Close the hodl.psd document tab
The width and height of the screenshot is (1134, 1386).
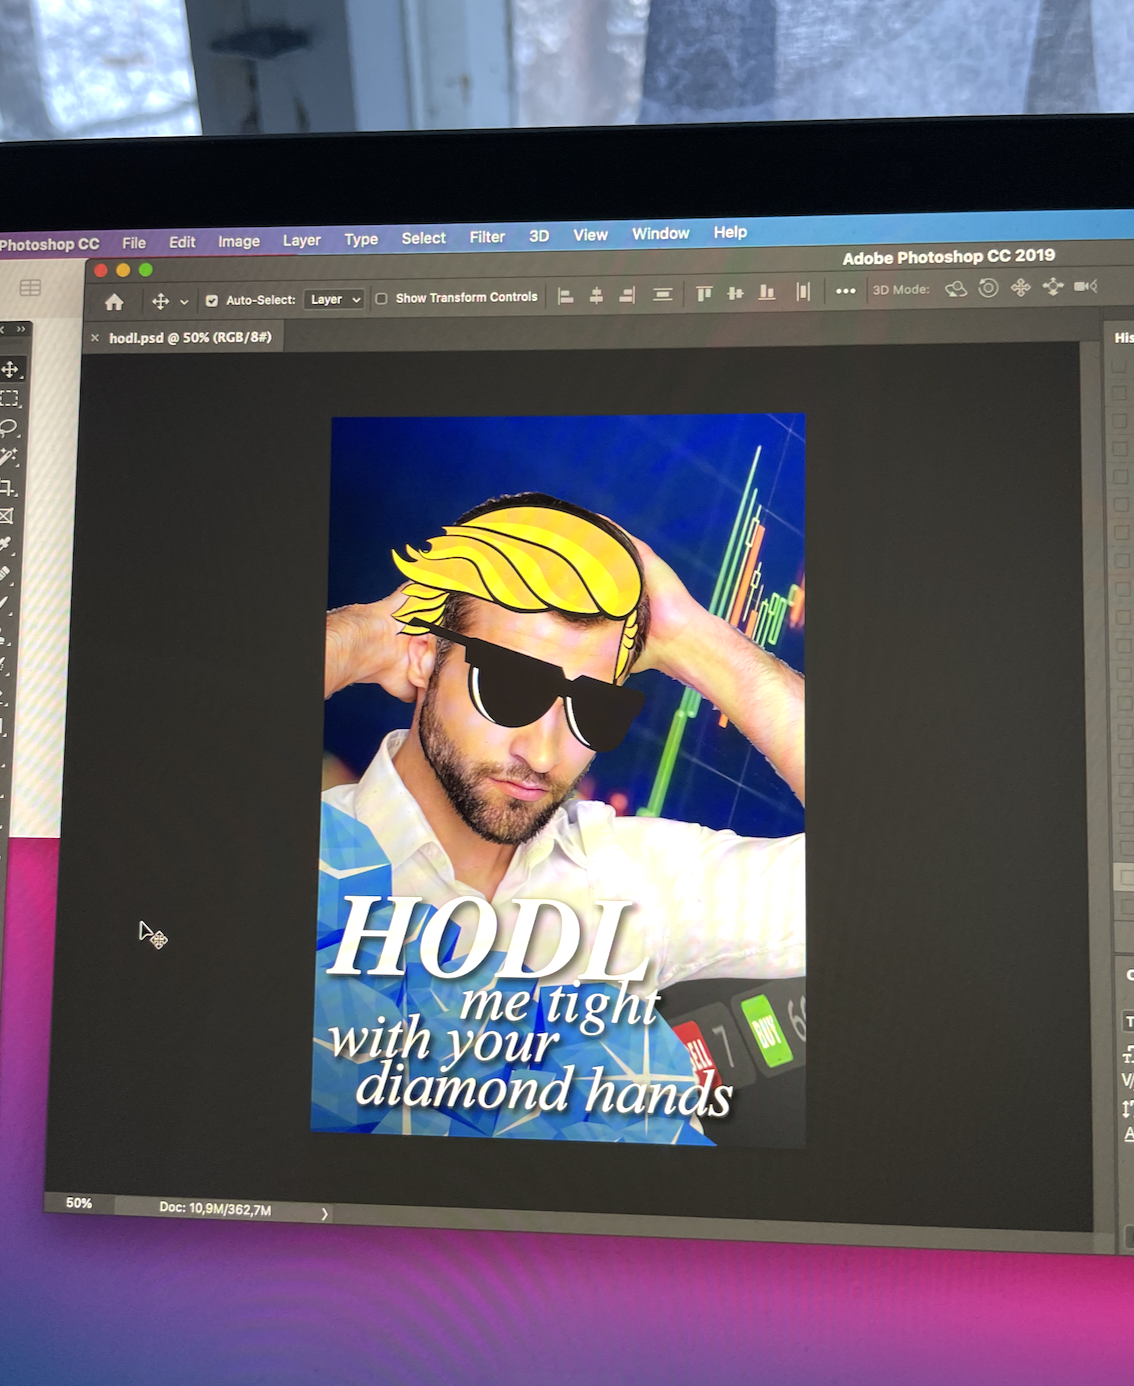coord(95,338)
